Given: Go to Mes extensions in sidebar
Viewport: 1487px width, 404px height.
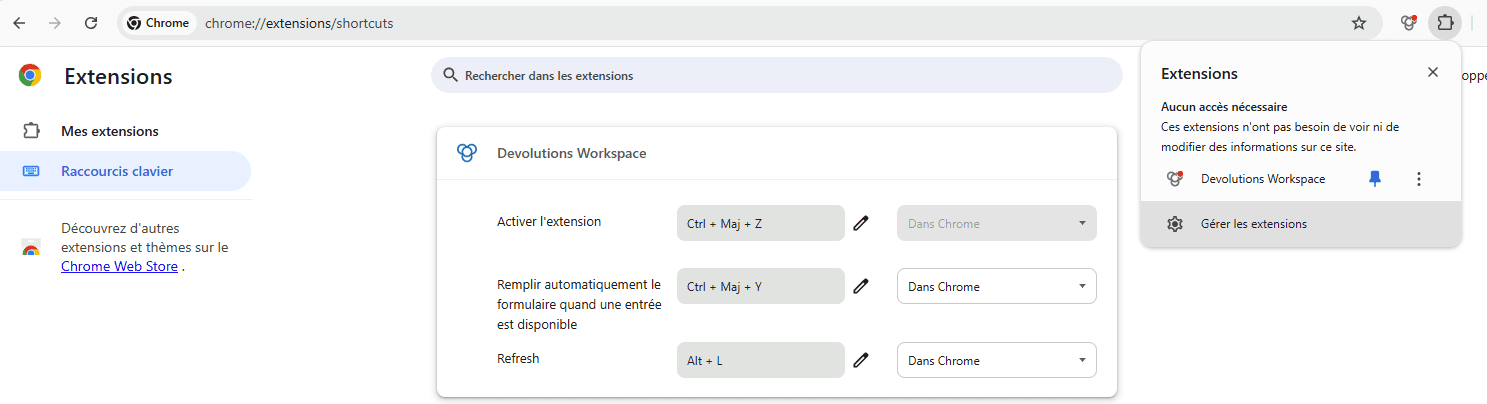Looking at the screenshot, I should (x=110, y=131).
